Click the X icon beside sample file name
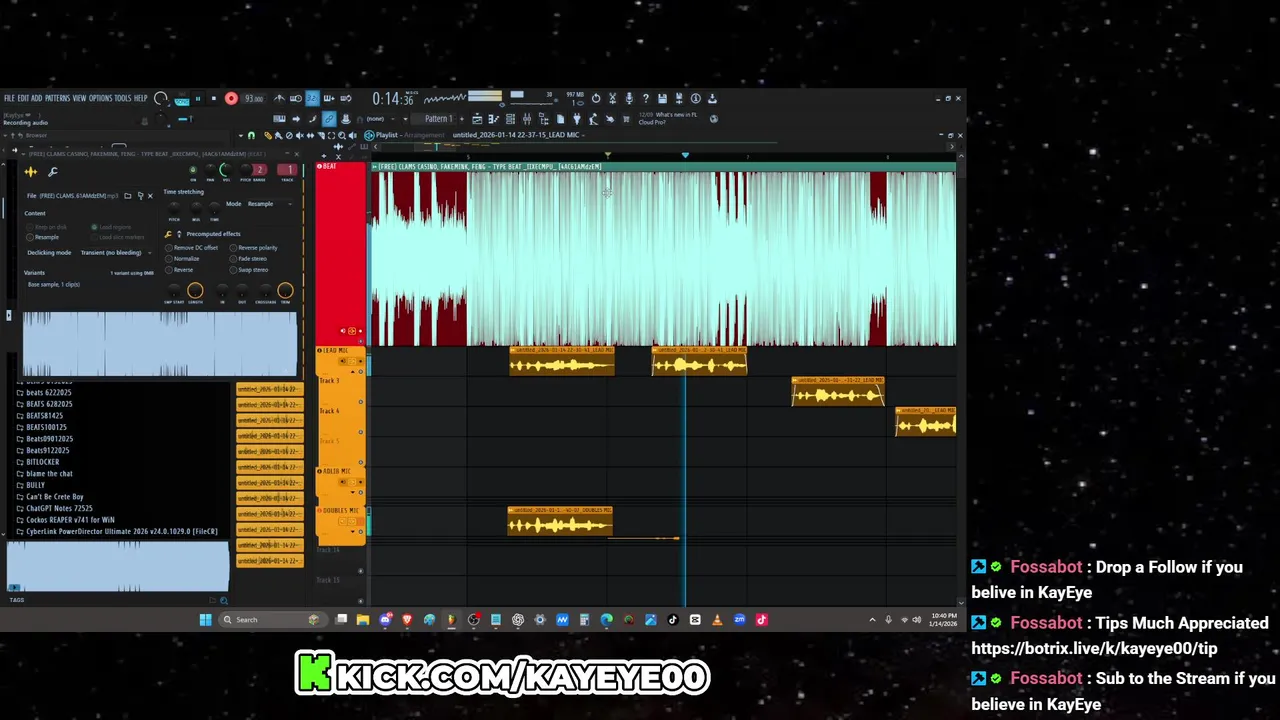The image size is (1280, 720). point(150,196)
